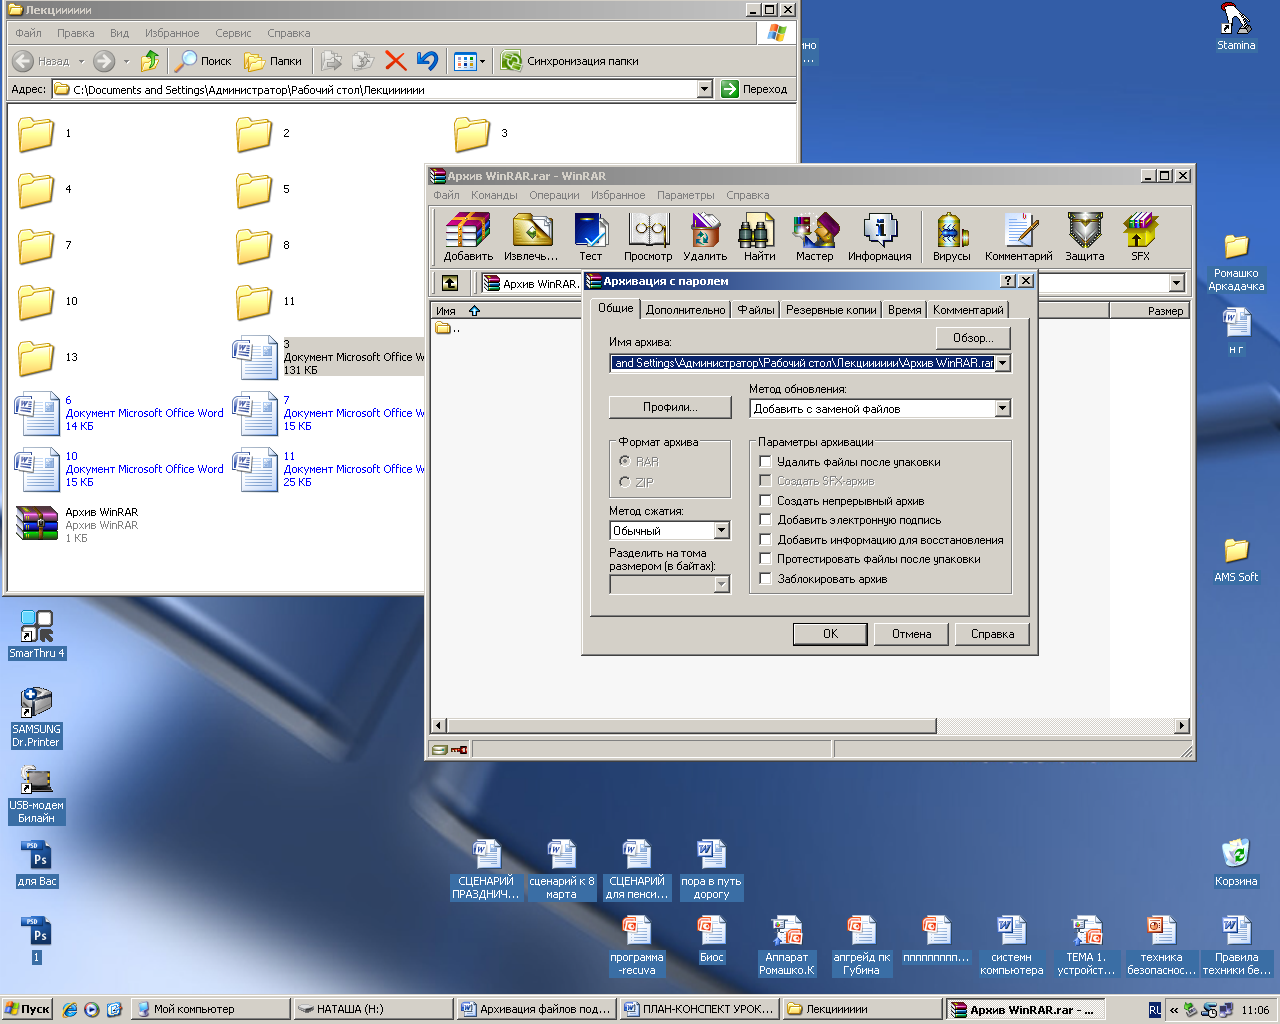Open the Время tab
Image resolution: width=1280 pixels, height=1024 pixels.
click(x=905, y=310)
